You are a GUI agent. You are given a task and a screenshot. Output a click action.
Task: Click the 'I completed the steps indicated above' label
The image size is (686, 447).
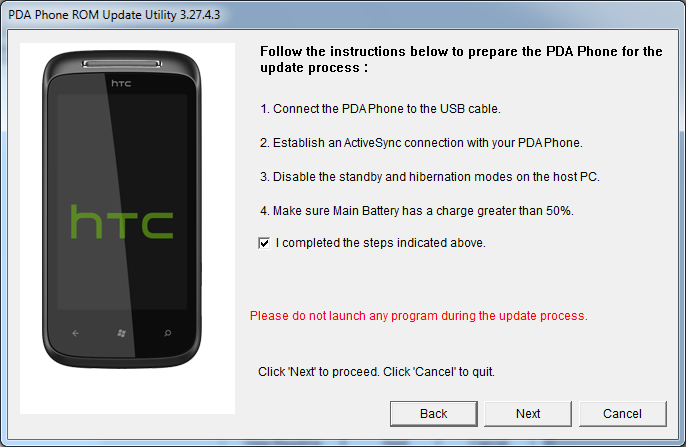[x=381, y=243]
